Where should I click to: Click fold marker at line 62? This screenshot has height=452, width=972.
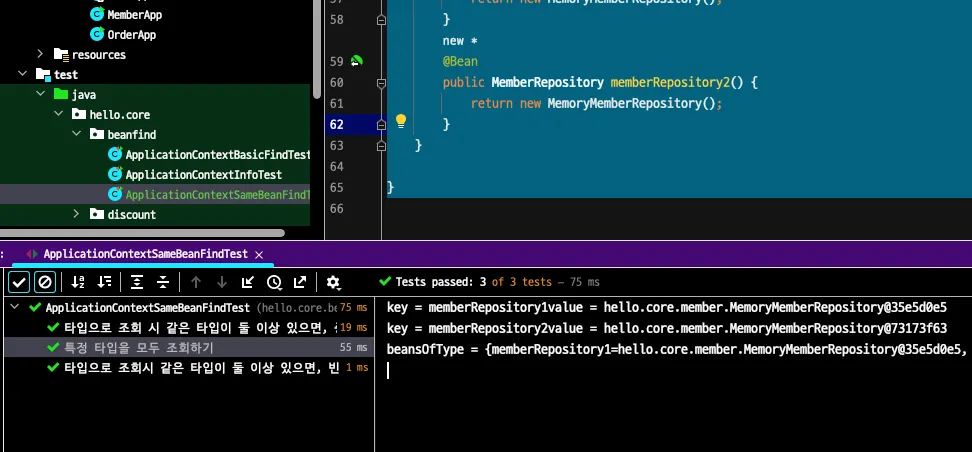click(x=381, y=124)
